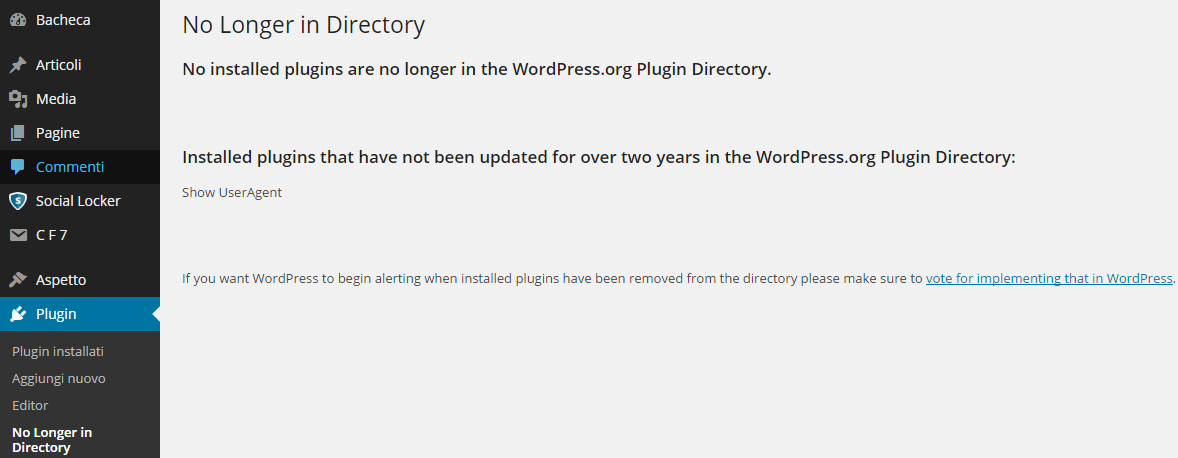Select No Longer in Directory submenu

(52, 440)
